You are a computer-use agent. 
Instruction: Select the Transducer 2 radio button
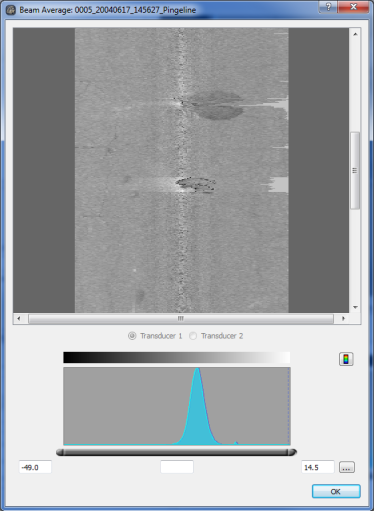tap(193, 336)
